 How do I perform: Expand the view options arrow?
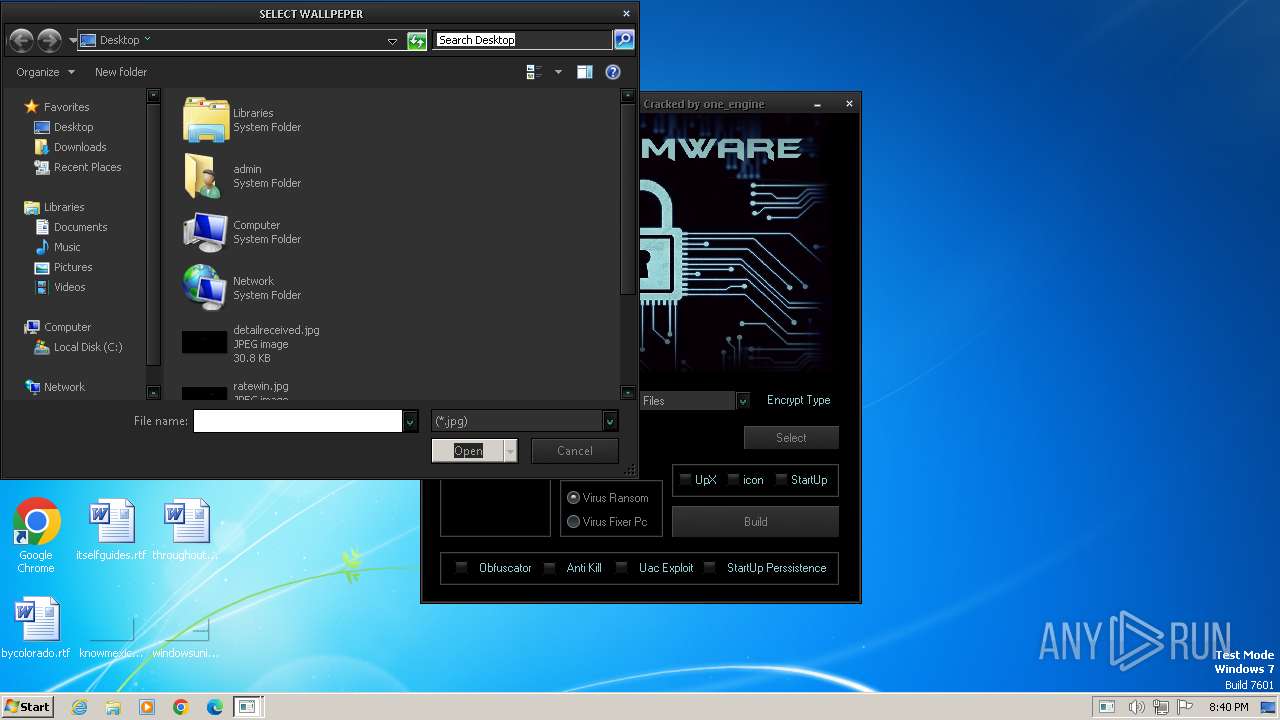(x=557, y=72)
